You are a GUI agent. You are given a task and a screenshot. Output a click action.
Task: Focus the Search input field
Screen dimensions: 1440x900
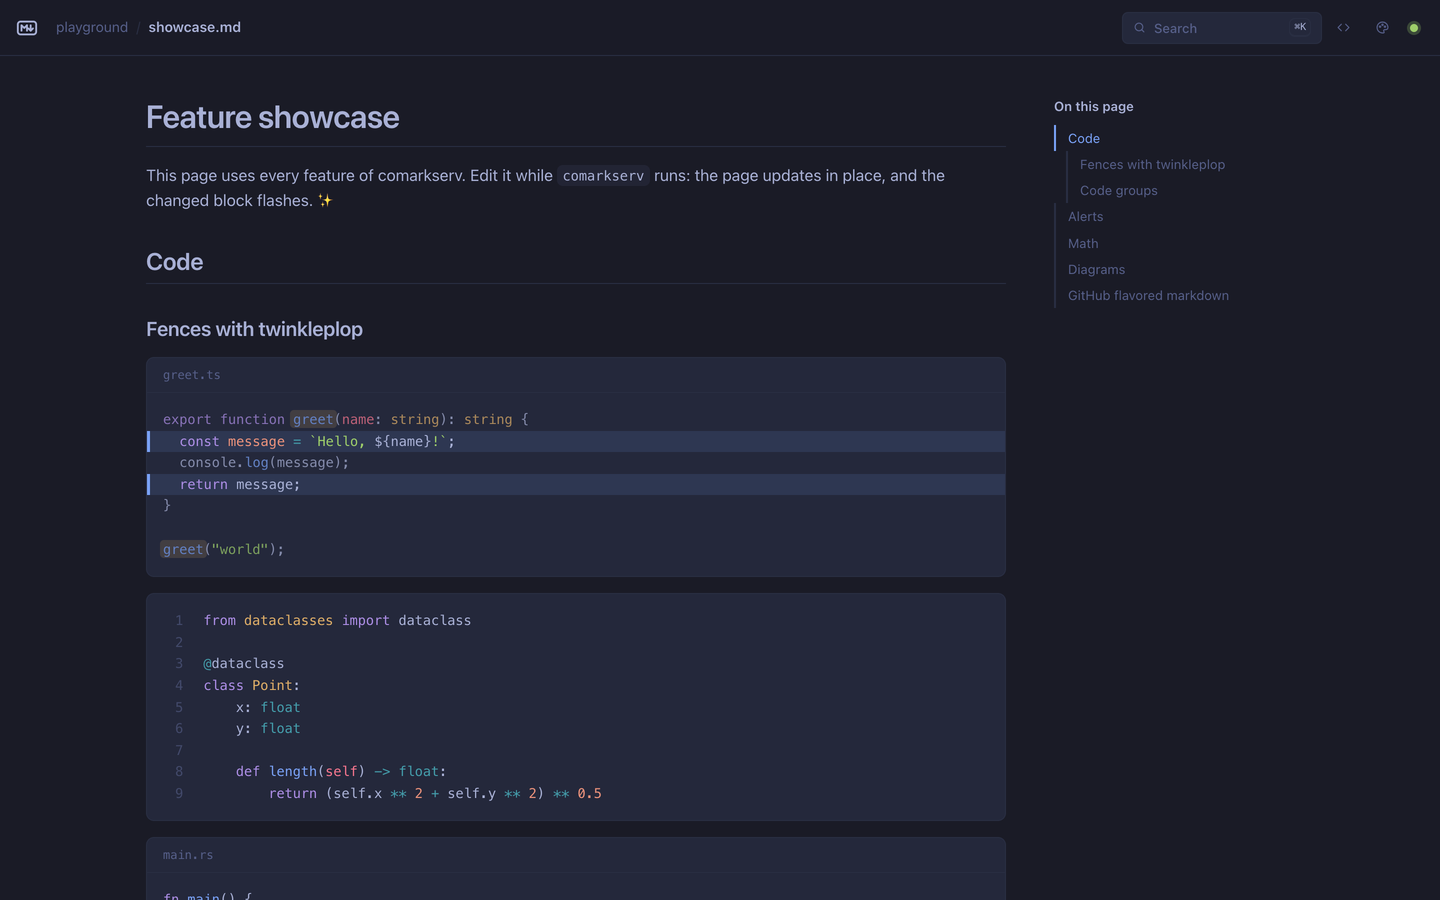tap(1221, 28)
